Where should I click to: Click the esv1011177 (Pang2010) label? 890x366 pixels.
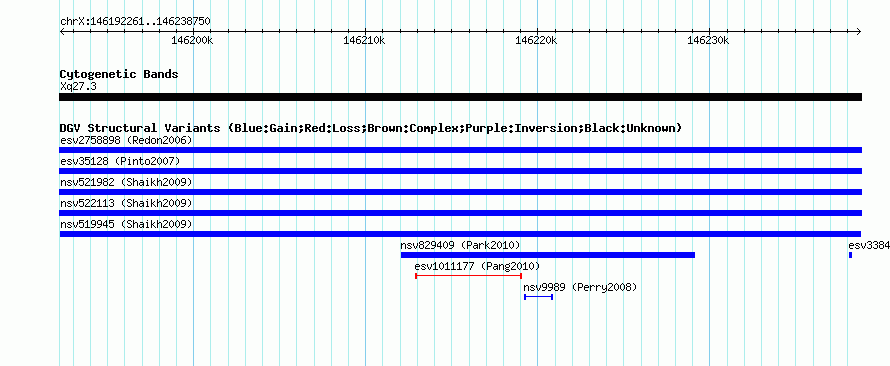coord(477,266)
